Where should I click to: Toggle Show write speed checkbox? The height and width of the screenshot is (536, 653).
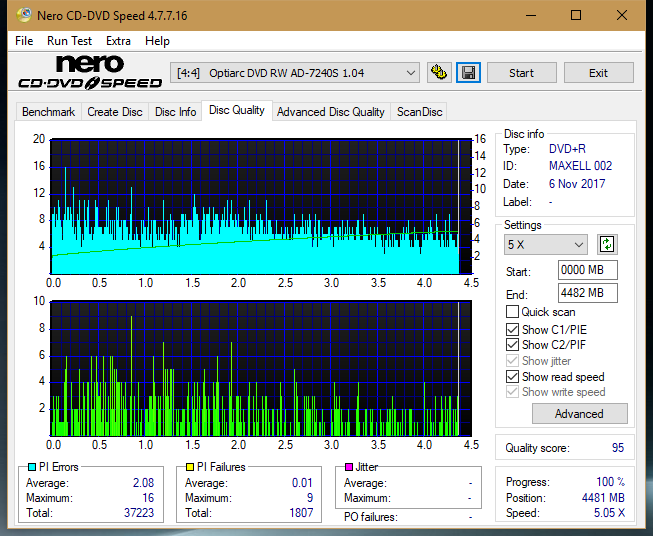pos(512,392)
